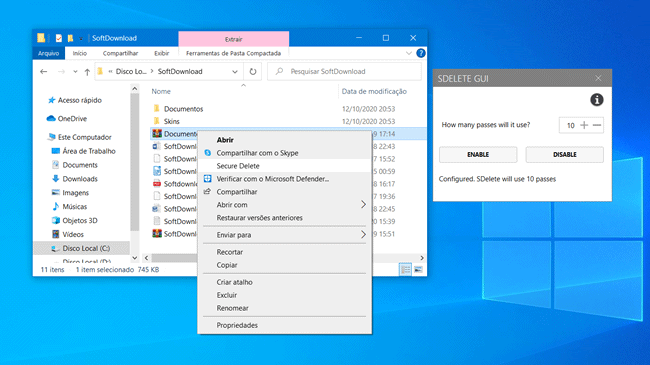650x365 pixels.
Task: Go forward with the right arrow
Action: (x=61, y=71)
